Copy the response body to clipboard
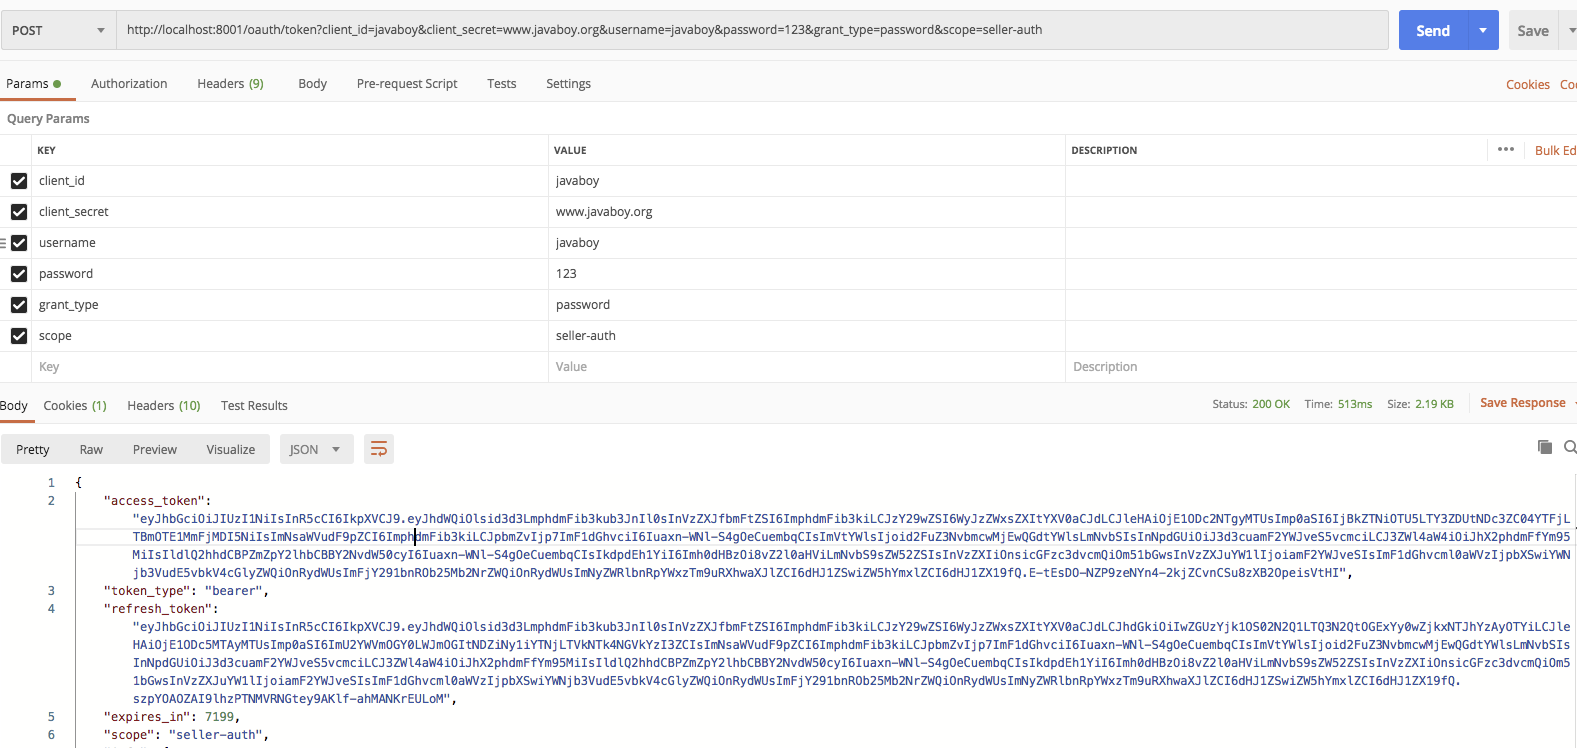The height and width of the screenshot is (748, 1577). pyautogui.click(x=1544, y=447)
